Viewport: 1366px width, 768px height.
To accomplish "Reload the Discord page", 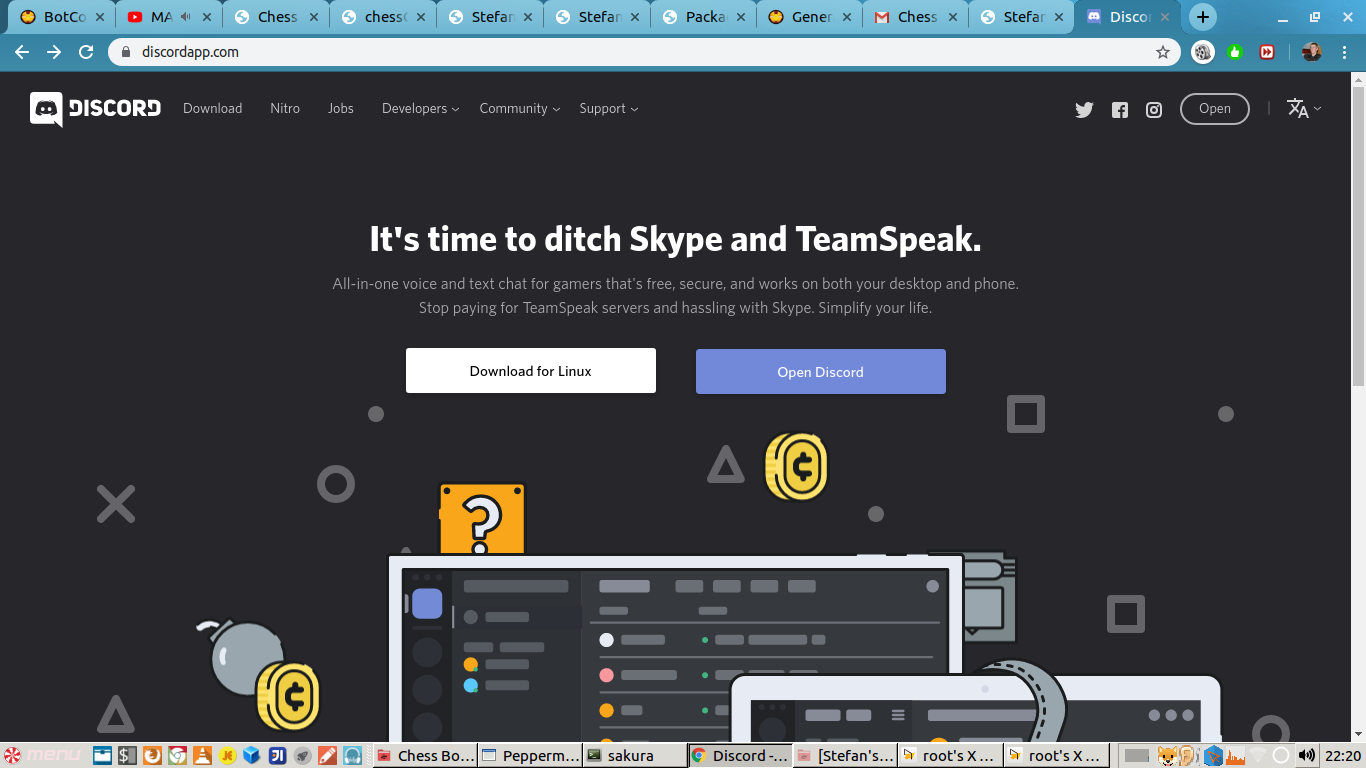I will click(86, 52).
